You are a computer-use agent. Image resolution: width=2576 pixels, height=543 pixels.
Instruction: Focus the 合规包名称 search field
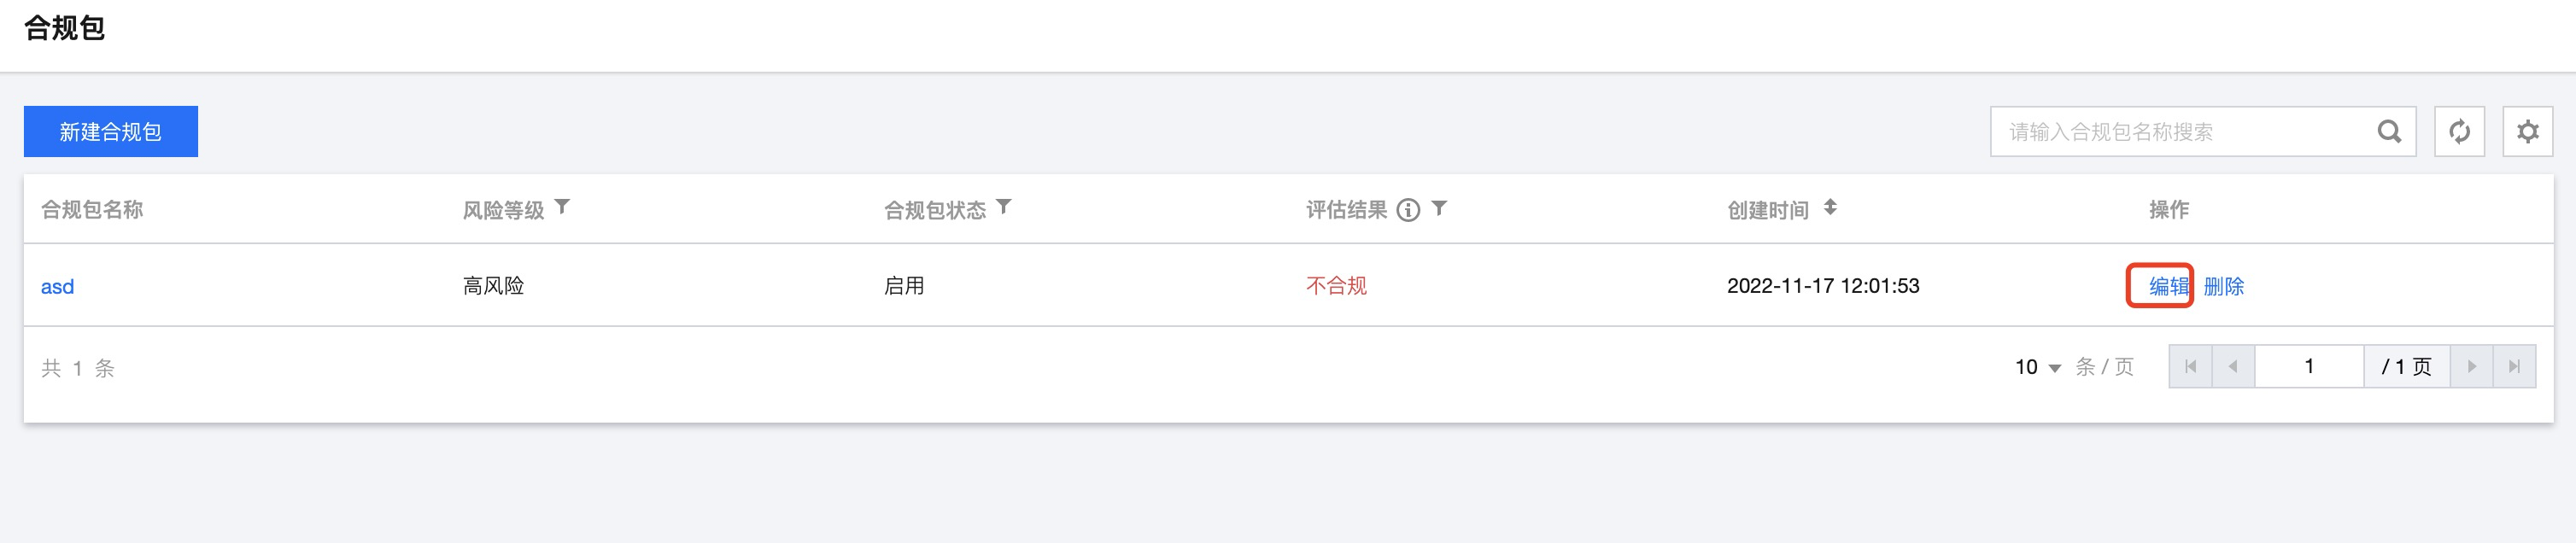coord(2180,131)
